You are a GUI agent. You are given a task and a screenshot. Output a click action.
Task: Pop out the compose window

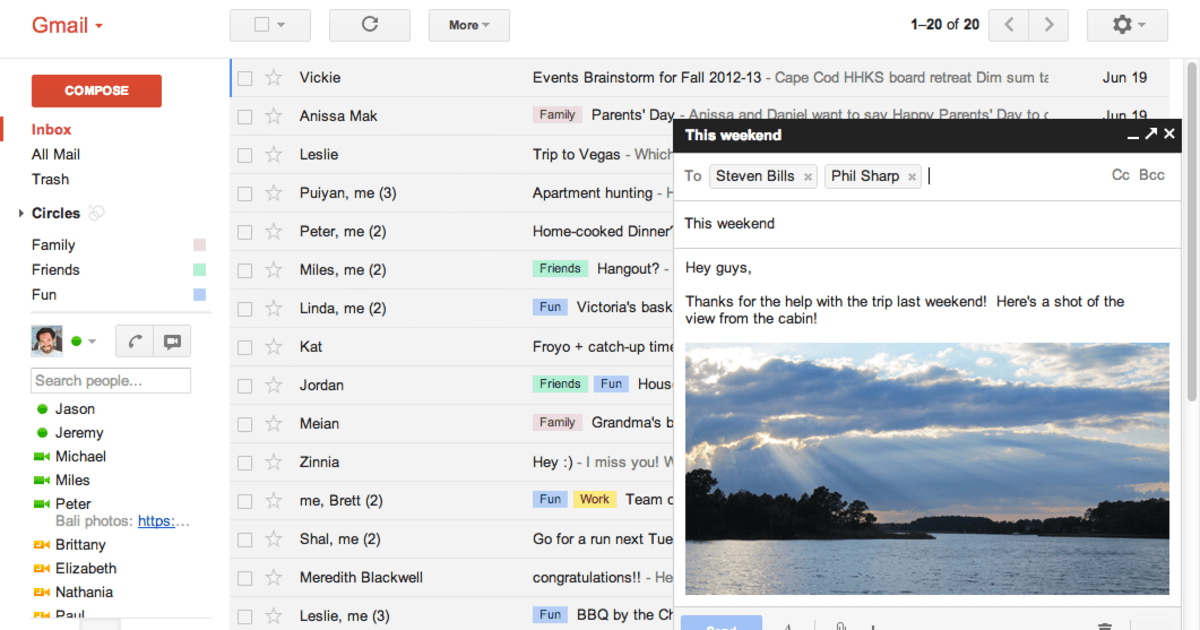(x=1151, y=134)
